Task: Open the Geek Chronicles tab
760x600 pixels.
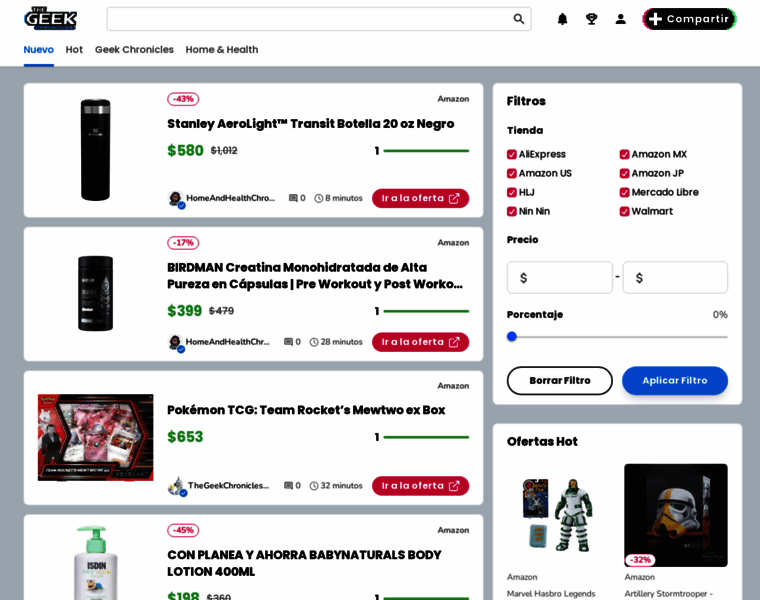Action: [134, 49]
